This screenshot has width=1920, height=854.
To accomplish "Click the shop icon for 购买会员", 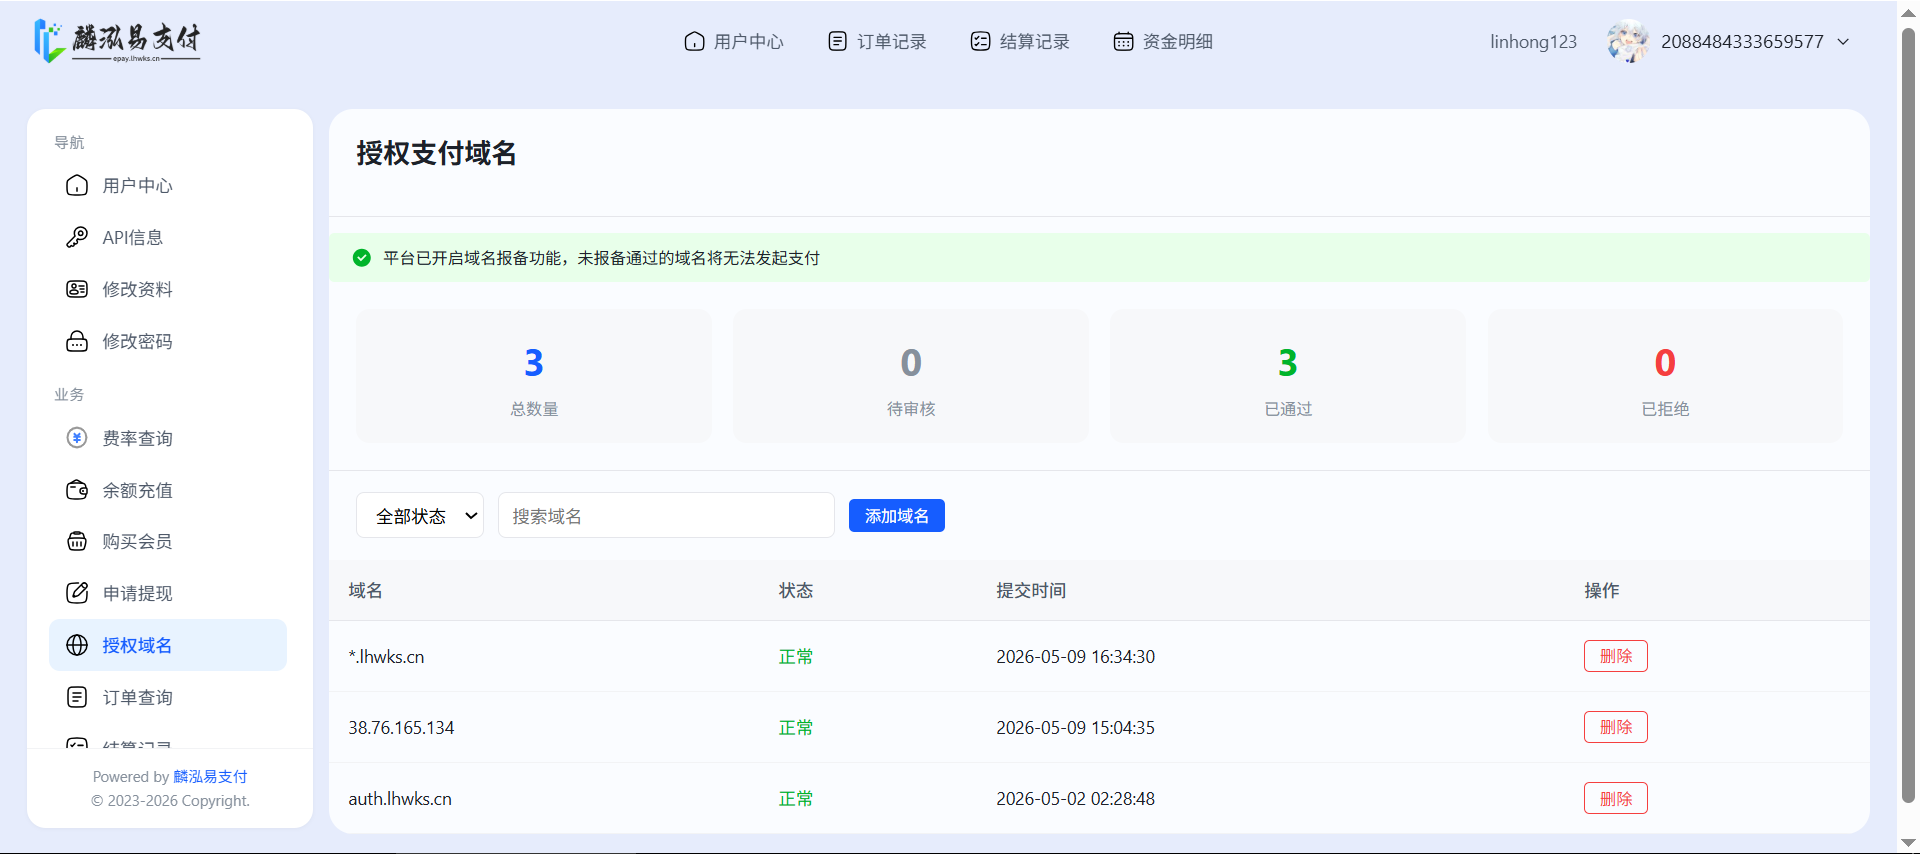I will pyautogui.click(x=77, y=541).
